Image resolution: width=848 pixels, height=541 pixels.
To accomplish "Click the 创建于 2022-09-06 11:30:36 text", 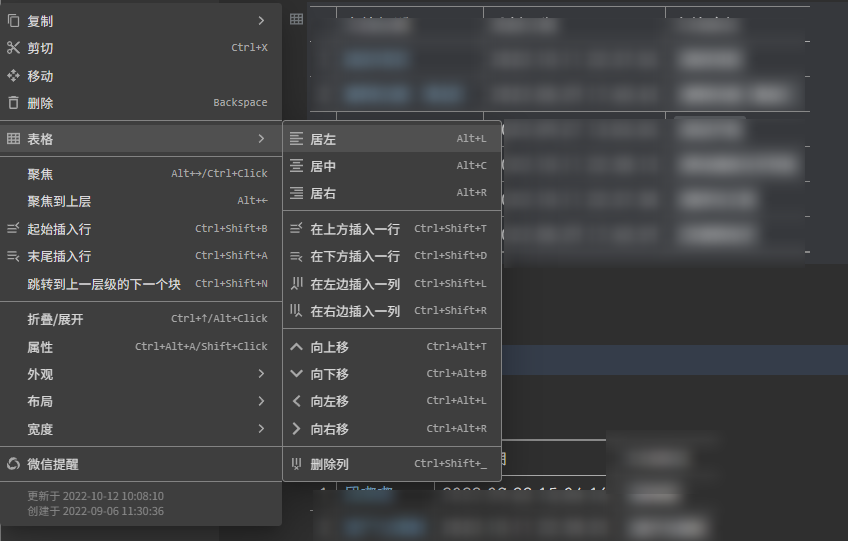I will (96, 511).
